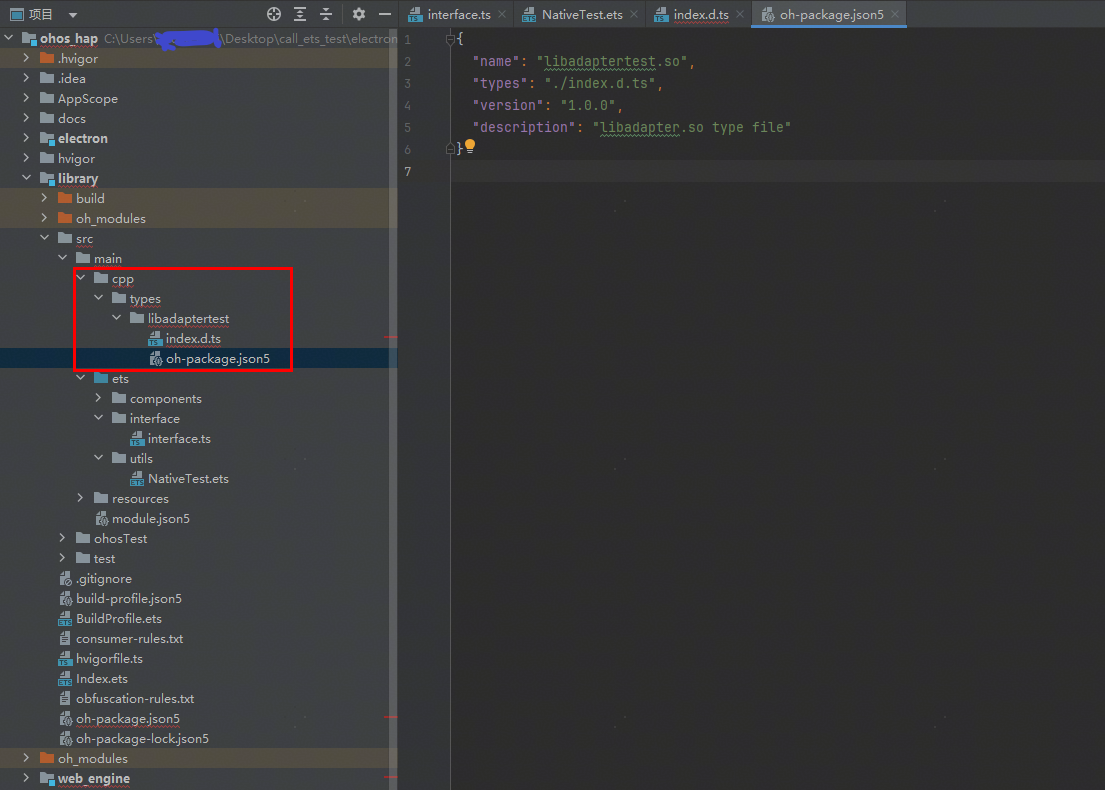Expand the AppScope folder
1105x790 pixels.
click(26, 98)
